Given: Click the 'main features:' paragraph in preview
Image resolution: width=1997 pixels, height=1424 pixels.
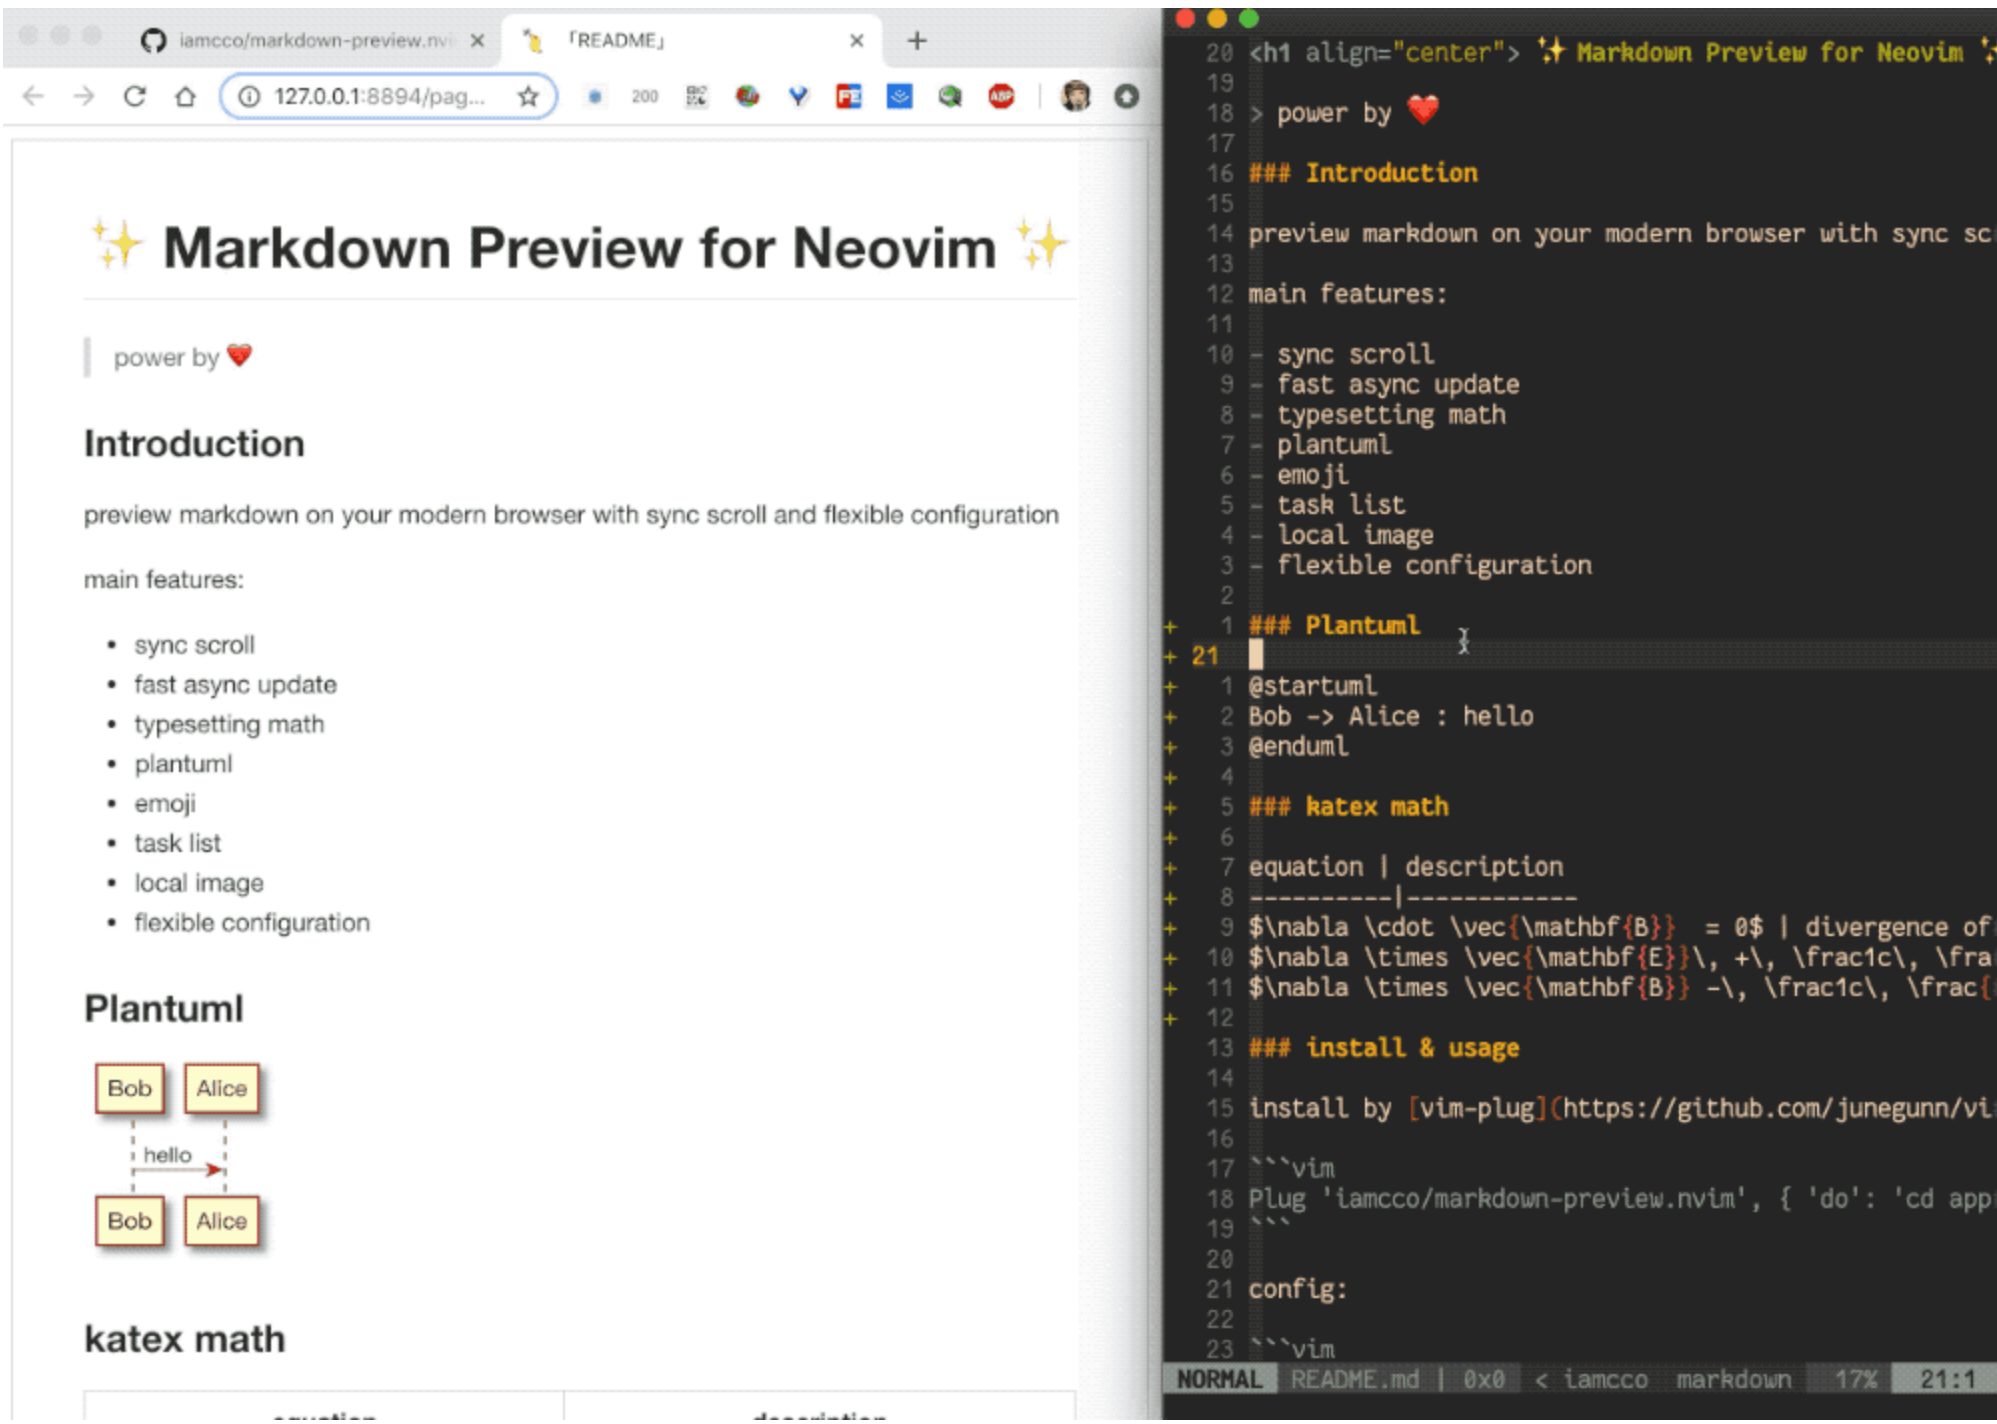Looking at the screenshot, I should click(x=164, y=580).
